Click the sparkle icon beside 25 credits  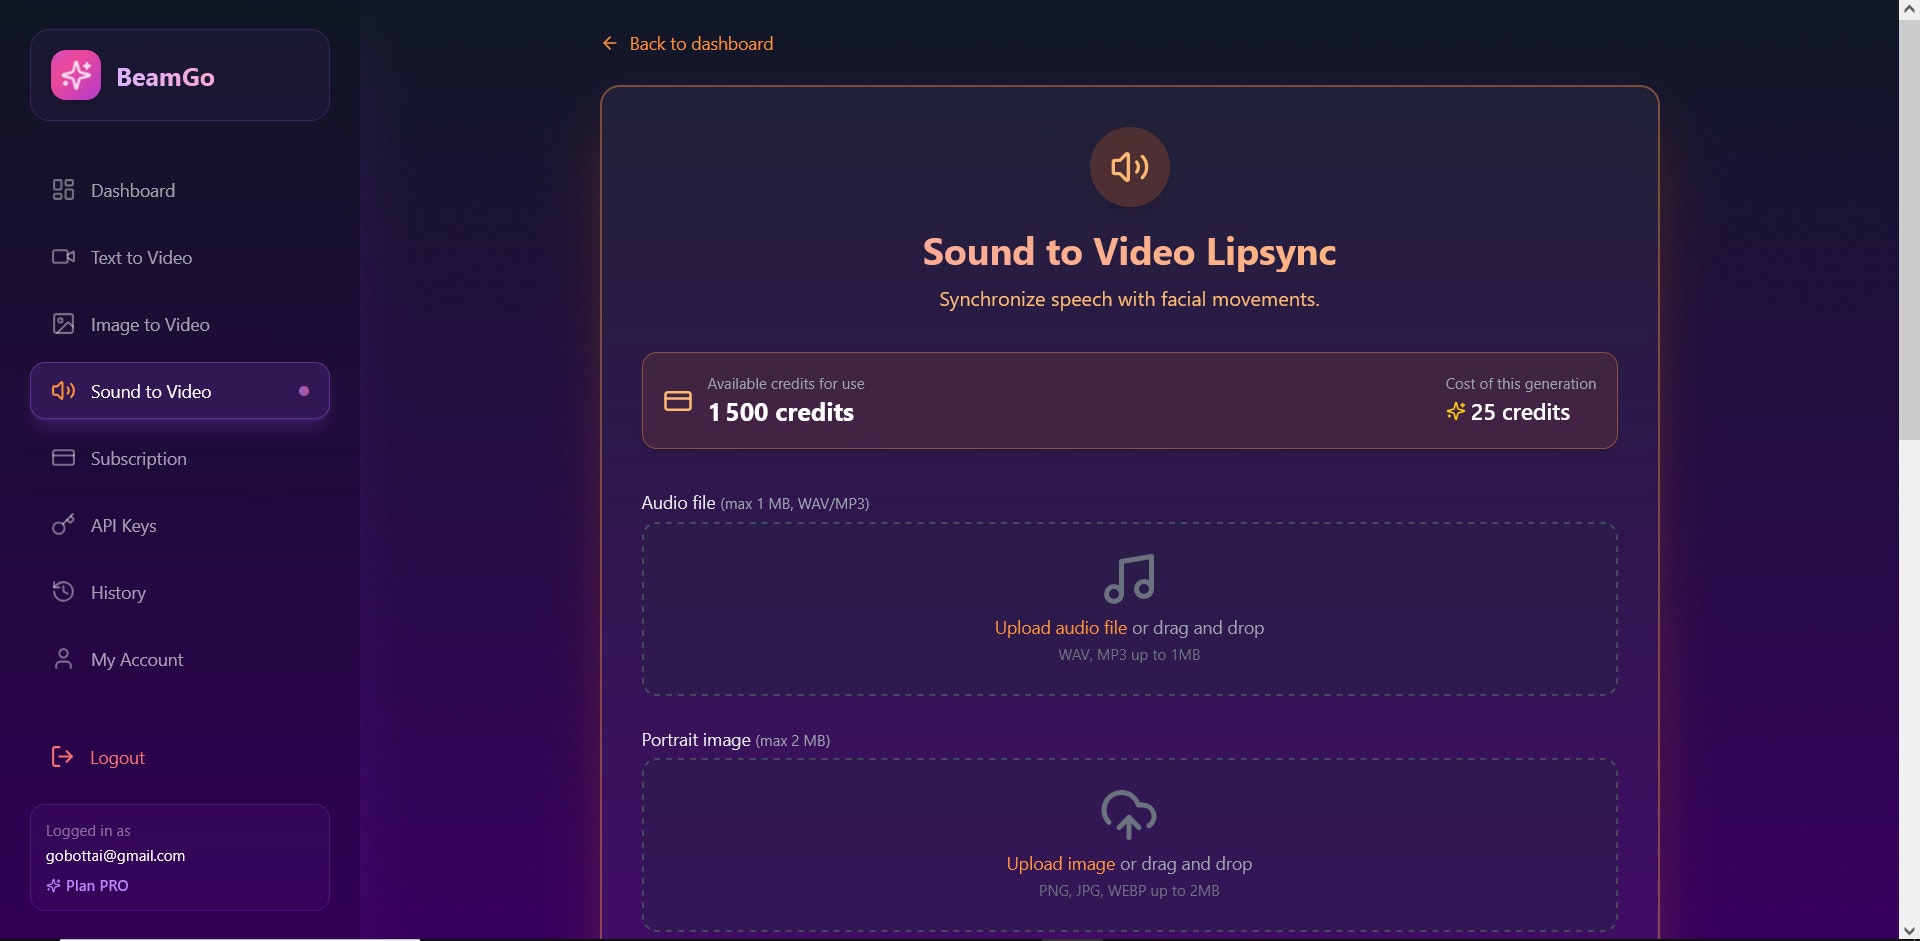coord(1456,411)
